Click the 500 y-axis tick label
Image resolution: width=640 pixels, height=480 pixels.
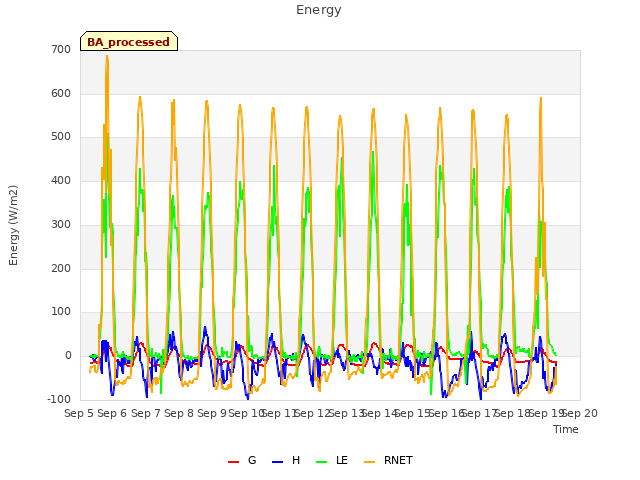[x=61, y=137]
